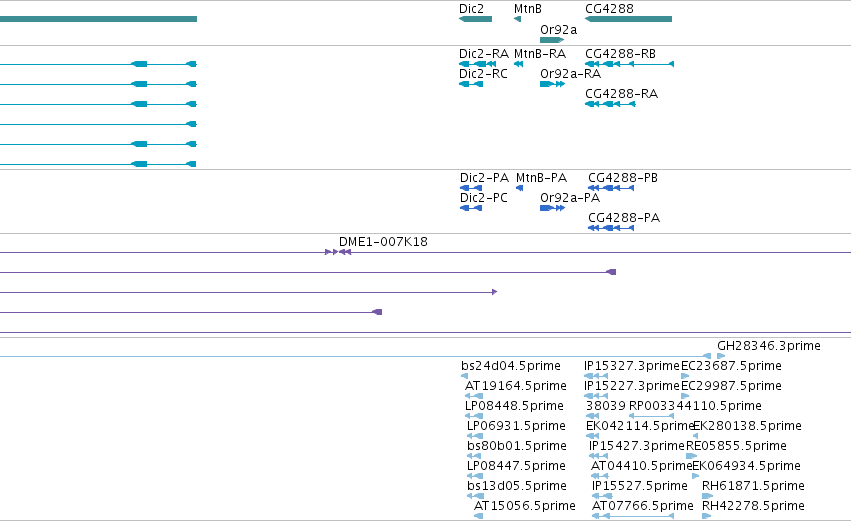Click EST AT07766.5prime

(643, 506)
